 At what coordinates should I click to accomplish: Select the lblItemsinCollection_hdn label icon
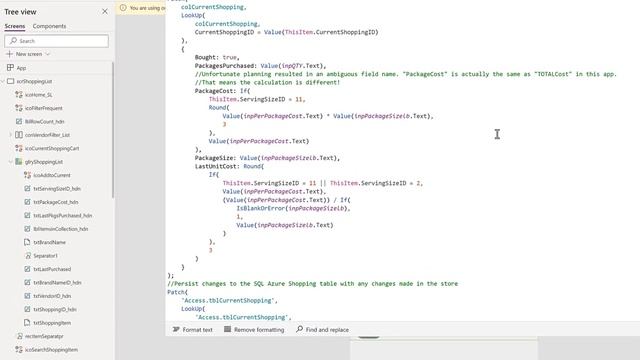tap(27, 229)
